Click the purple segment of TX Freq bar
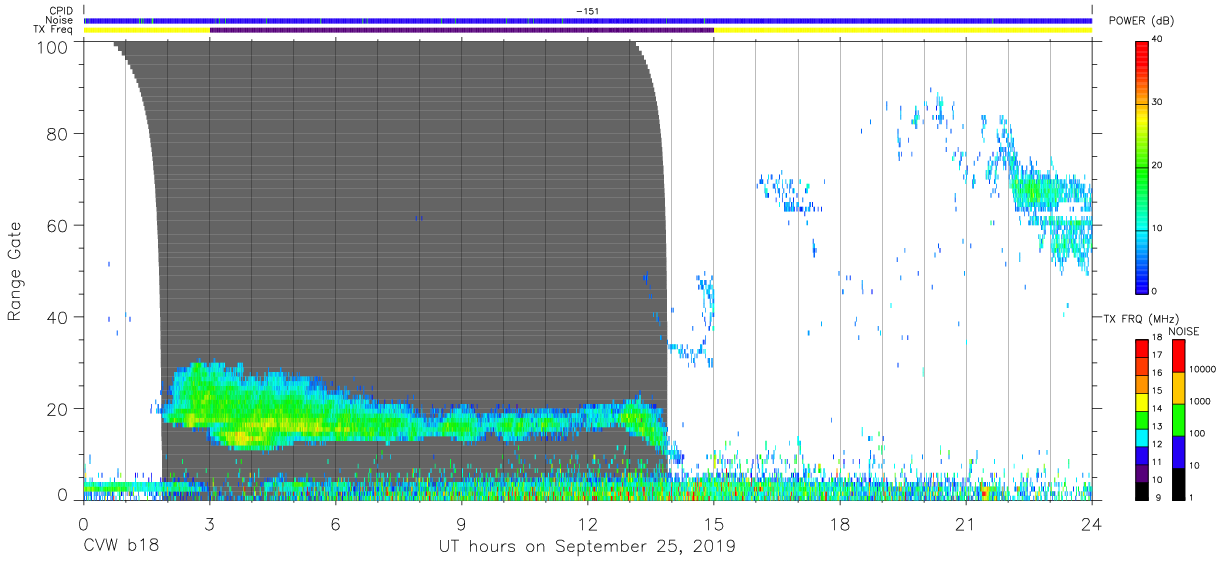1228x567 pixels. coord(462,30)
